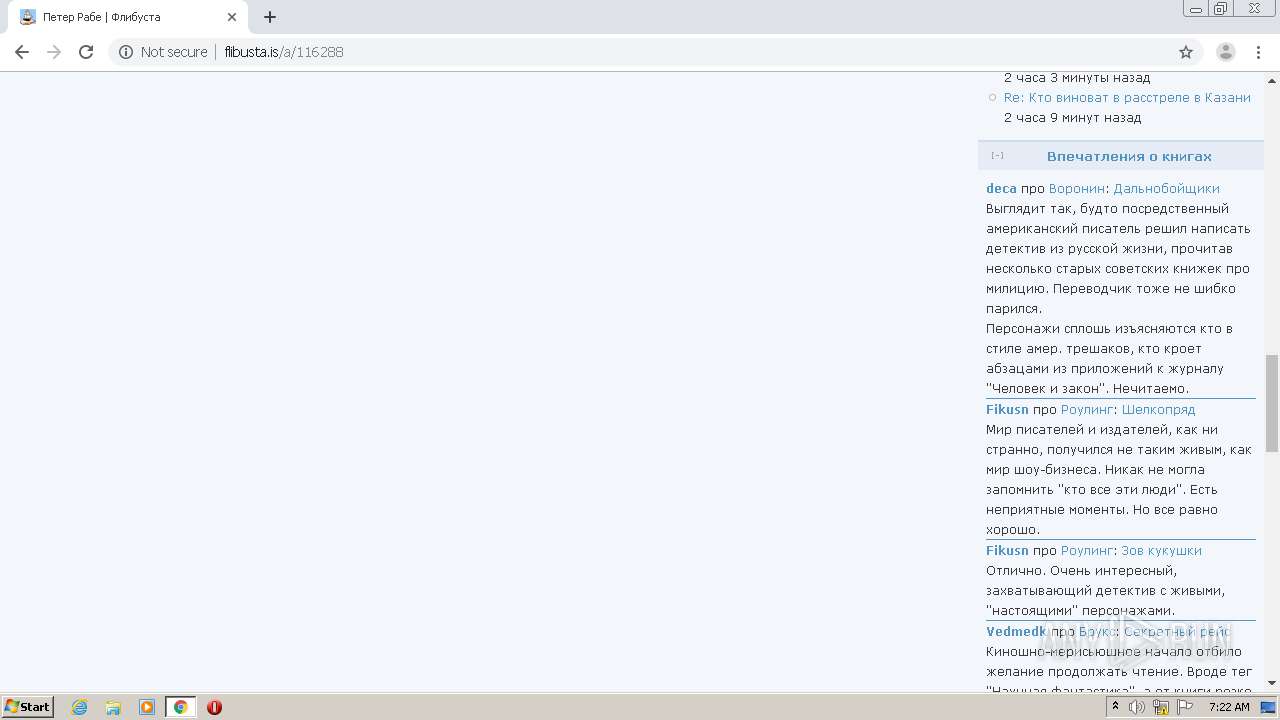
Task: Go back to the previous page
Action: point(22,52)
